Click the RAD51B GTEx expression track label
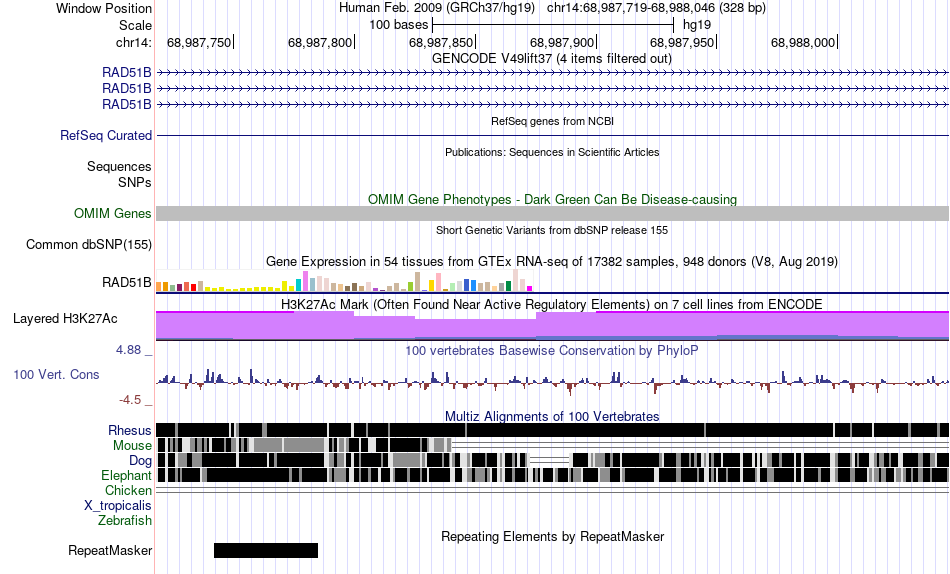Screen dimensions: 950x574 pos(127,282)
